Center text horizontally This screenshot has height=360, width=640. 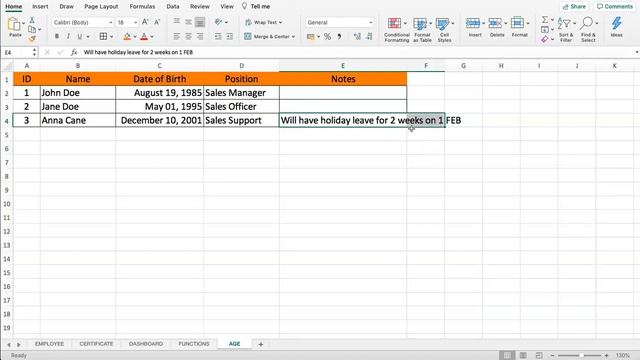coord(188,37)
